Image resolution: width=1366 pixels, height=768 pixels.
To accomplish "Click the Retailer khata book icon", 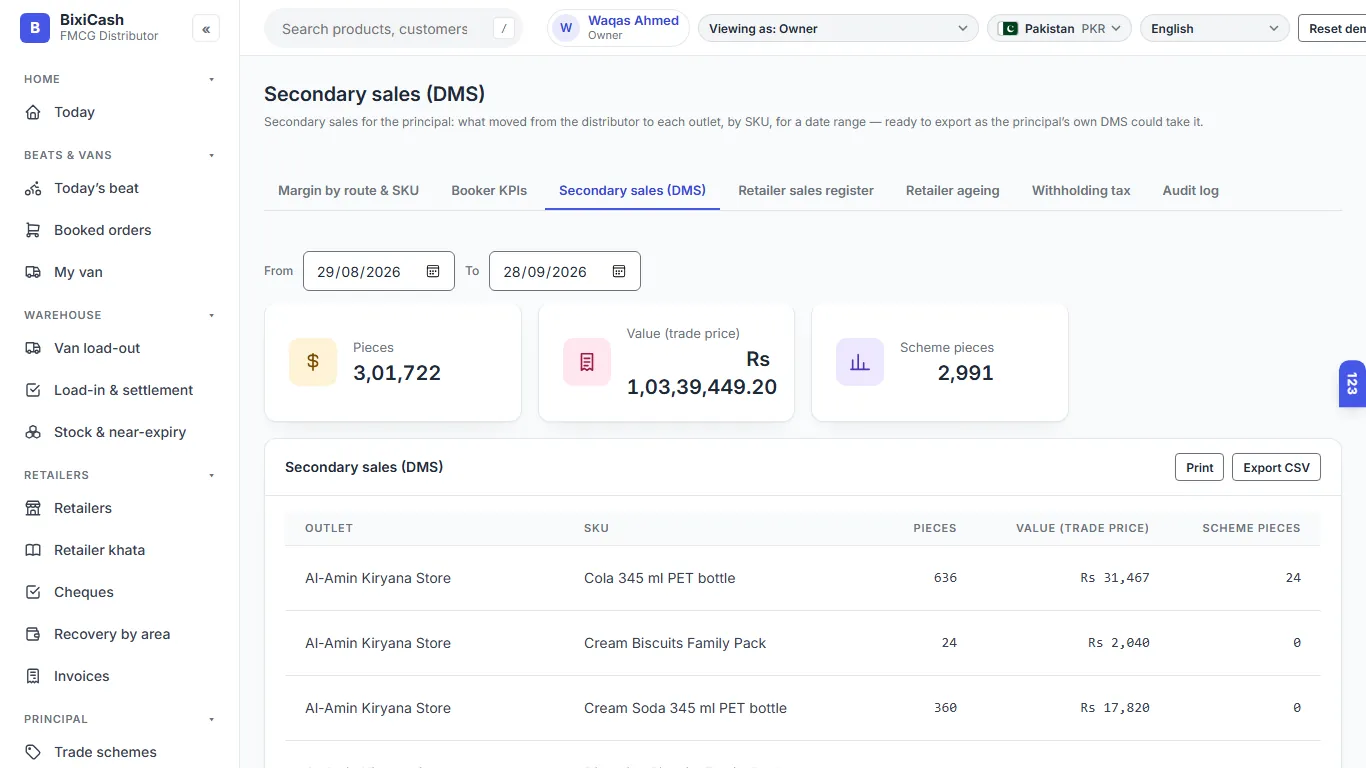I will pos(33,550).
